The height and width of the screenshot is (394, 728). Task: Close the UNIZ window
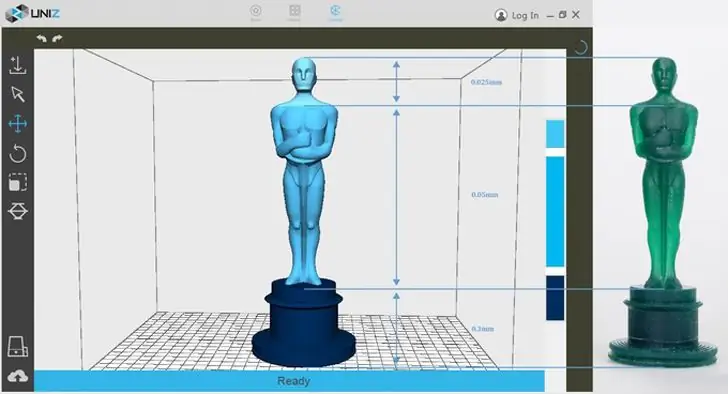[576, 15]
